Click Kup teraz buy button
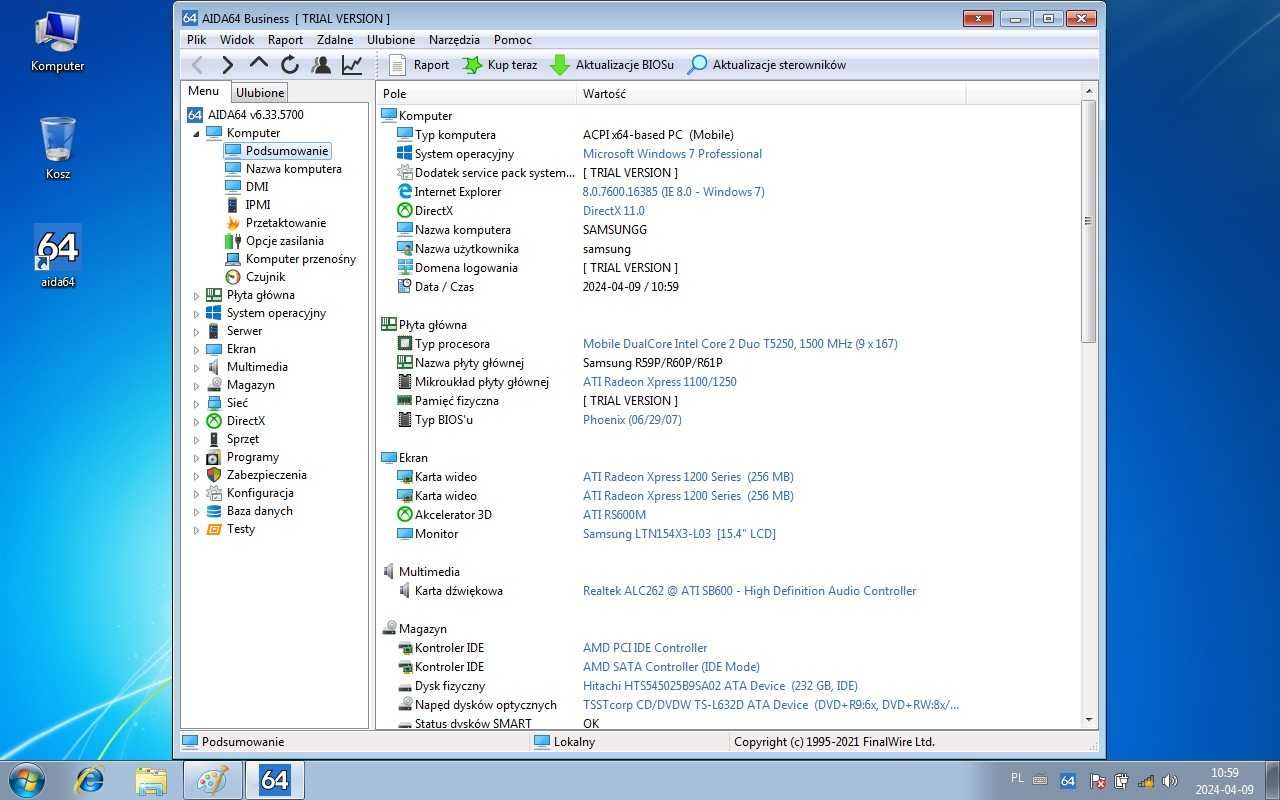 pos(500,65)
